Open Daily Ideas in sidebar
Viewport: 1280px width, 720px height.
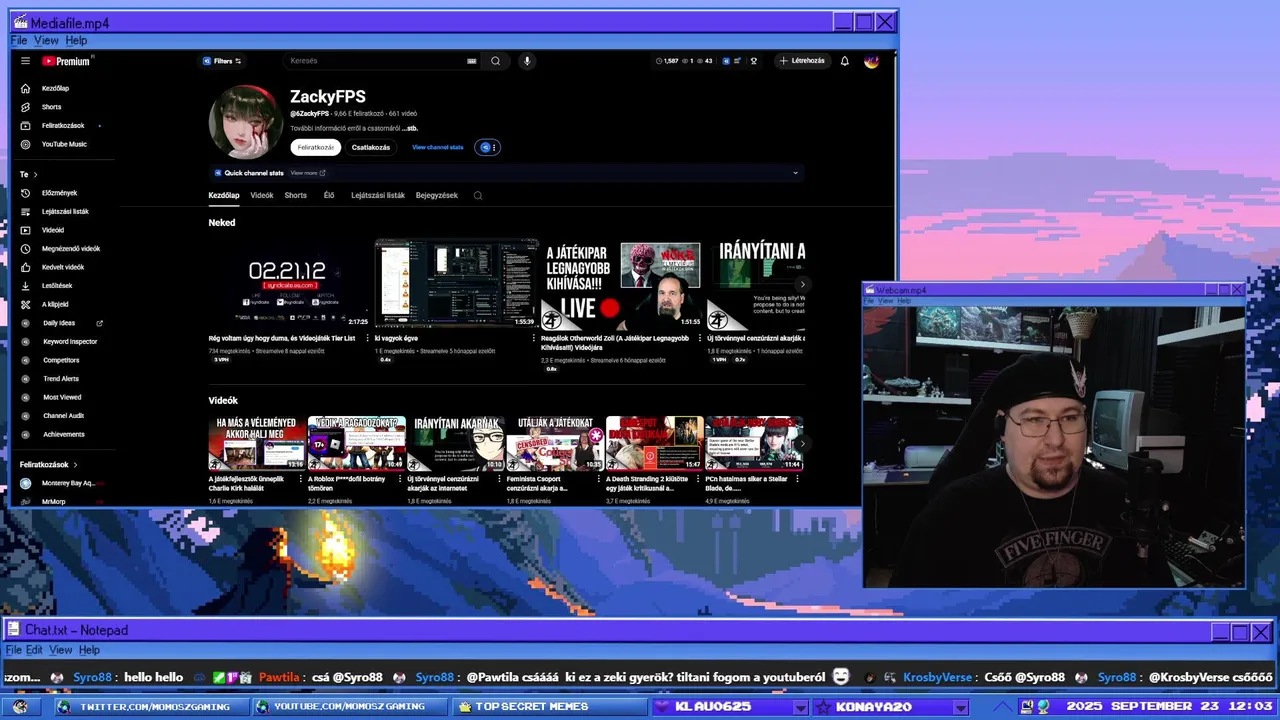click(59, 323)
